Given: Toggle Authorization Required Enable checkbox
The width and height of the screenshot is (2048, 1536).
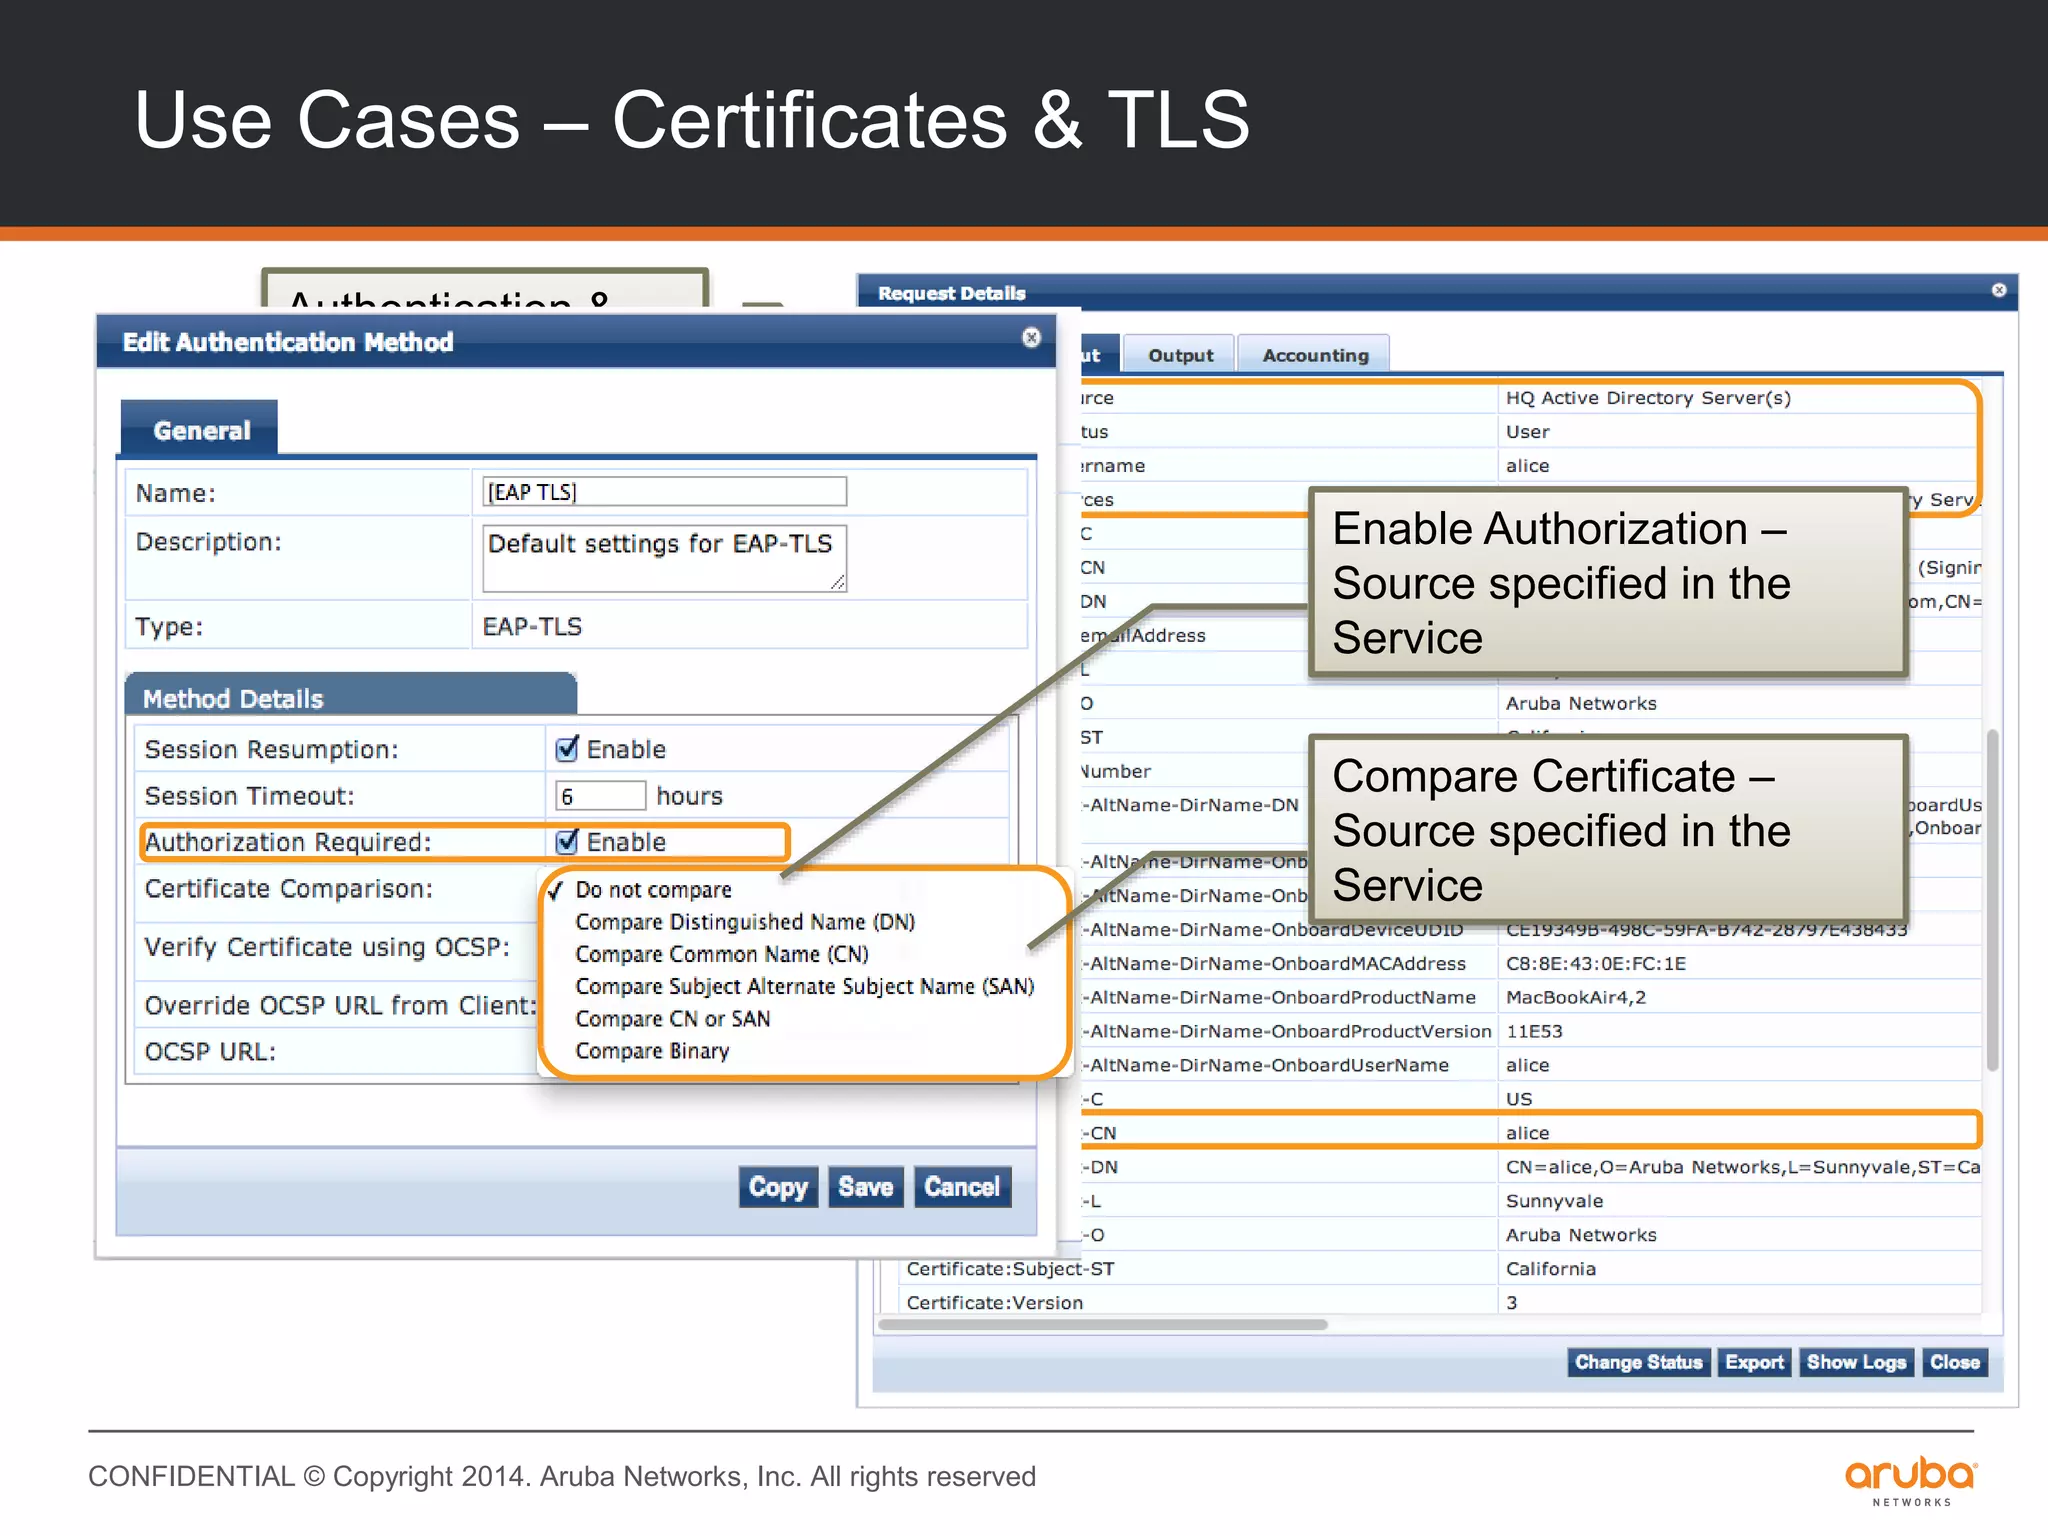Looking at the screenshot, I should [x=567, y=841].
